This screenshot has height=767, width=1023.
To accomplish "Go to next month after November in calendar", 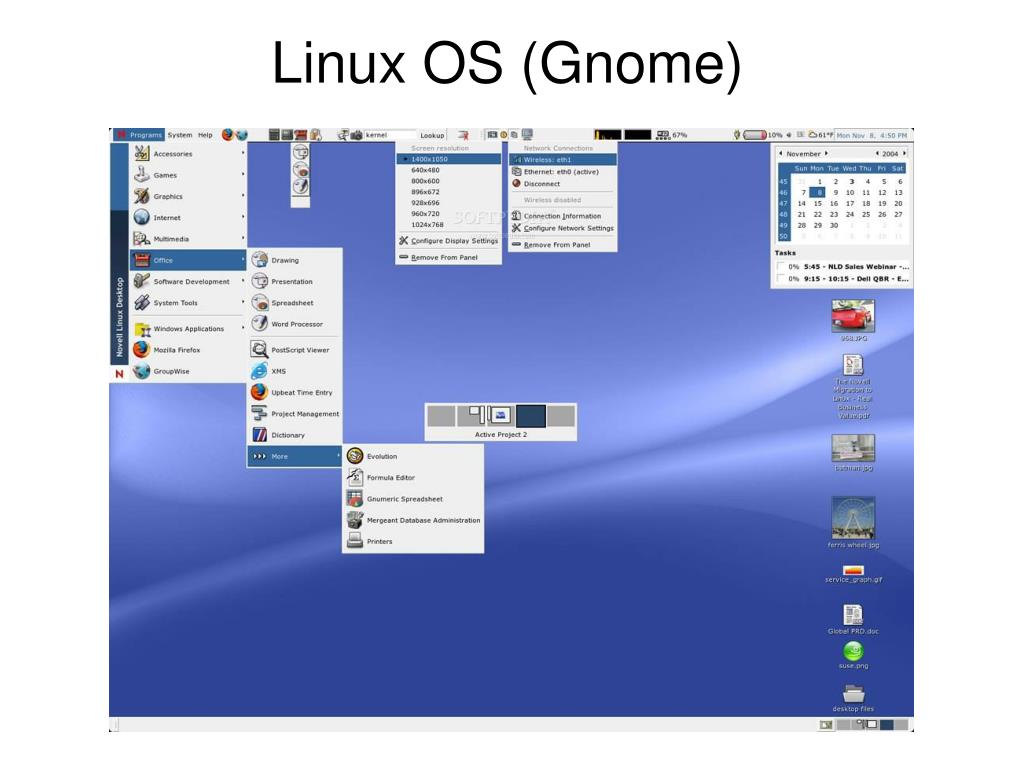I will (827, 153).
